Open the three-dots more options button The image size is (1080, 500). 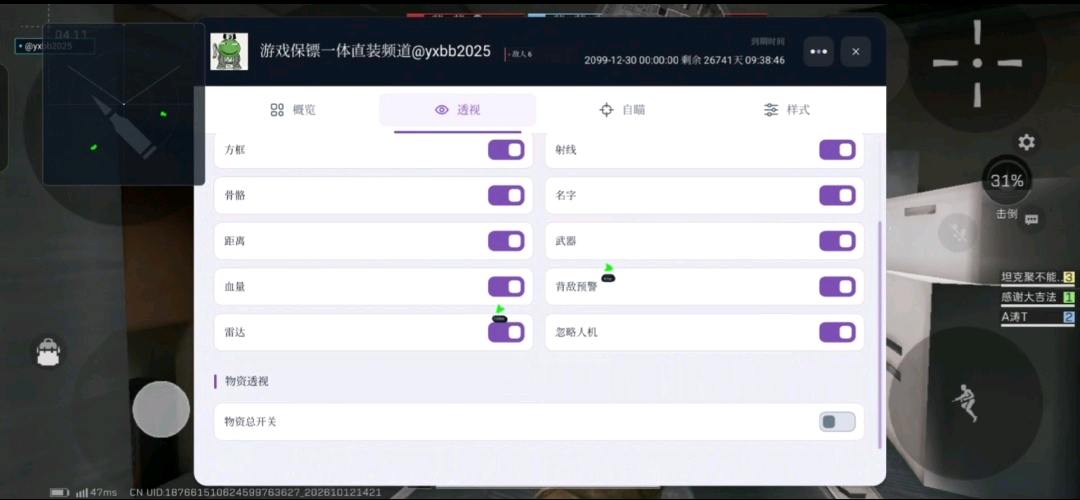click(x=818, y=52)
